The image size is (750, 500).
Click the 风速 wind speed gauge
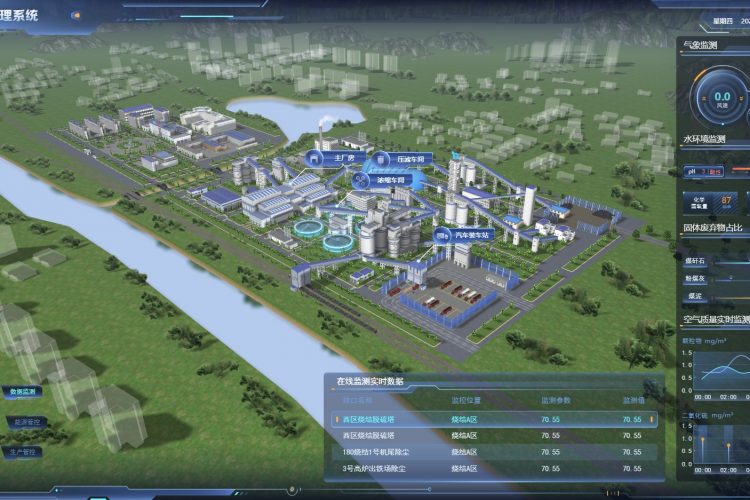722,97
